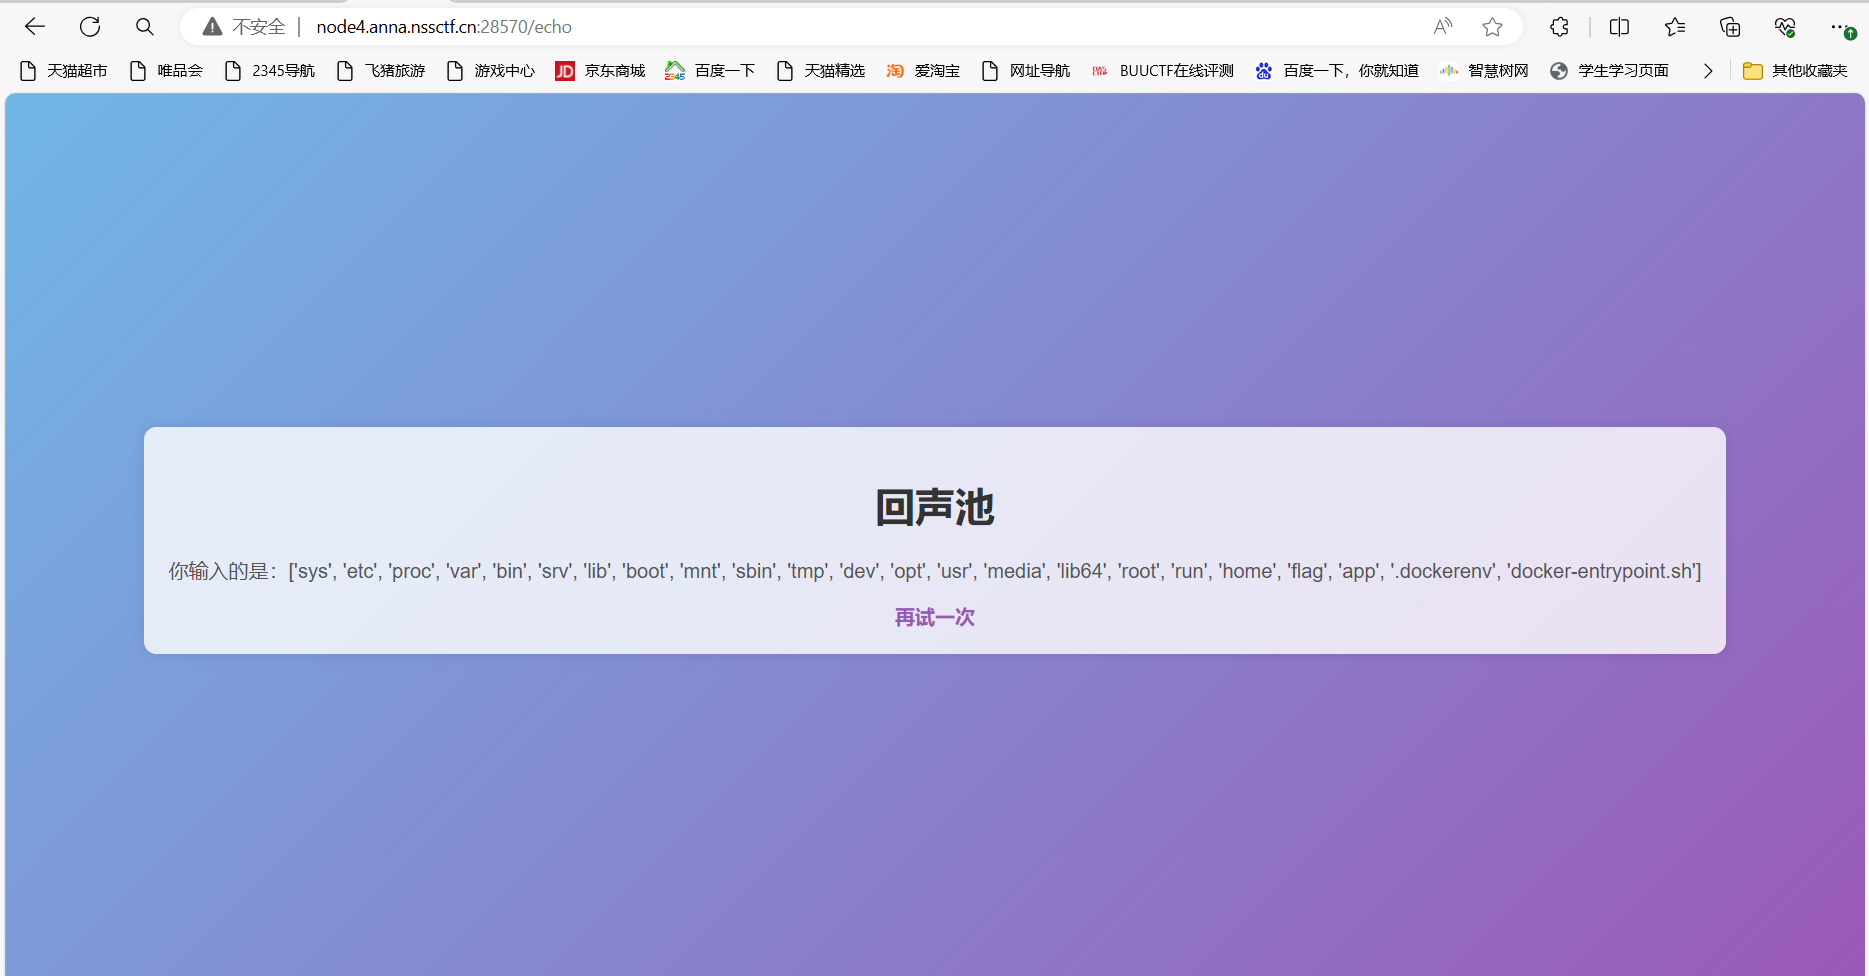Expand the bookmarks overflow chevron
This screenshot has height=976, width=1869.
[x=1708, y=71]
